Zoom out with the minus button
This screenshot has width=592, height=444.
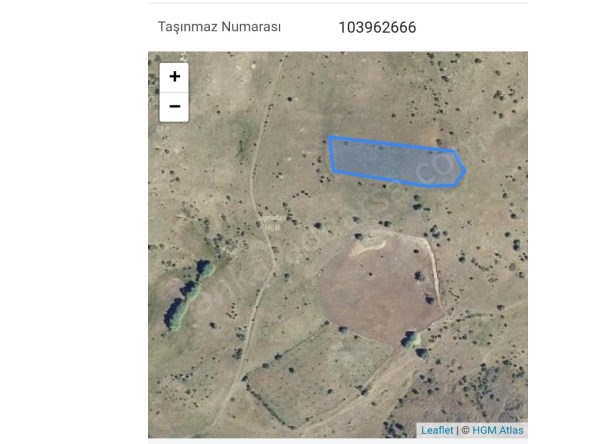174,107
